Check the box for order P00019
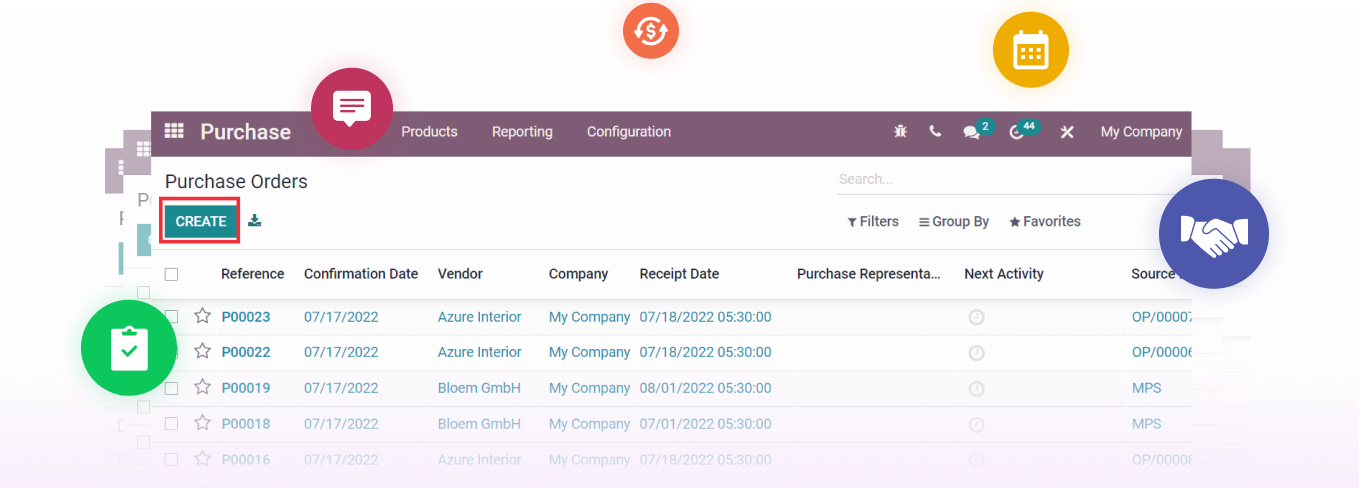Image resolution: width=1360 pixels, height=488 pixels. pos(171,388)
